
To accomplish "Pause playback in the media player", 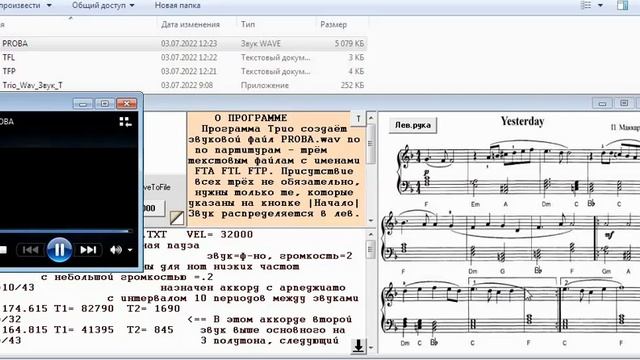I will point(59,249).
